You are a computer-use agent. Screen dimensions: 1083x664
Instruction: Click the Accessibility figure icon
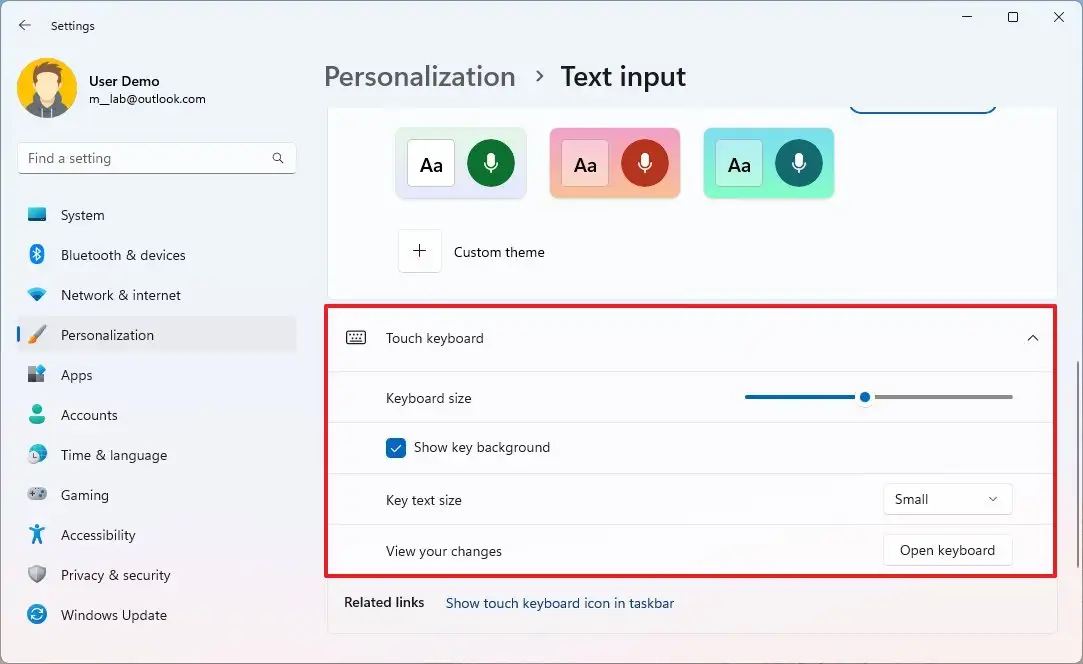[37, 535]
